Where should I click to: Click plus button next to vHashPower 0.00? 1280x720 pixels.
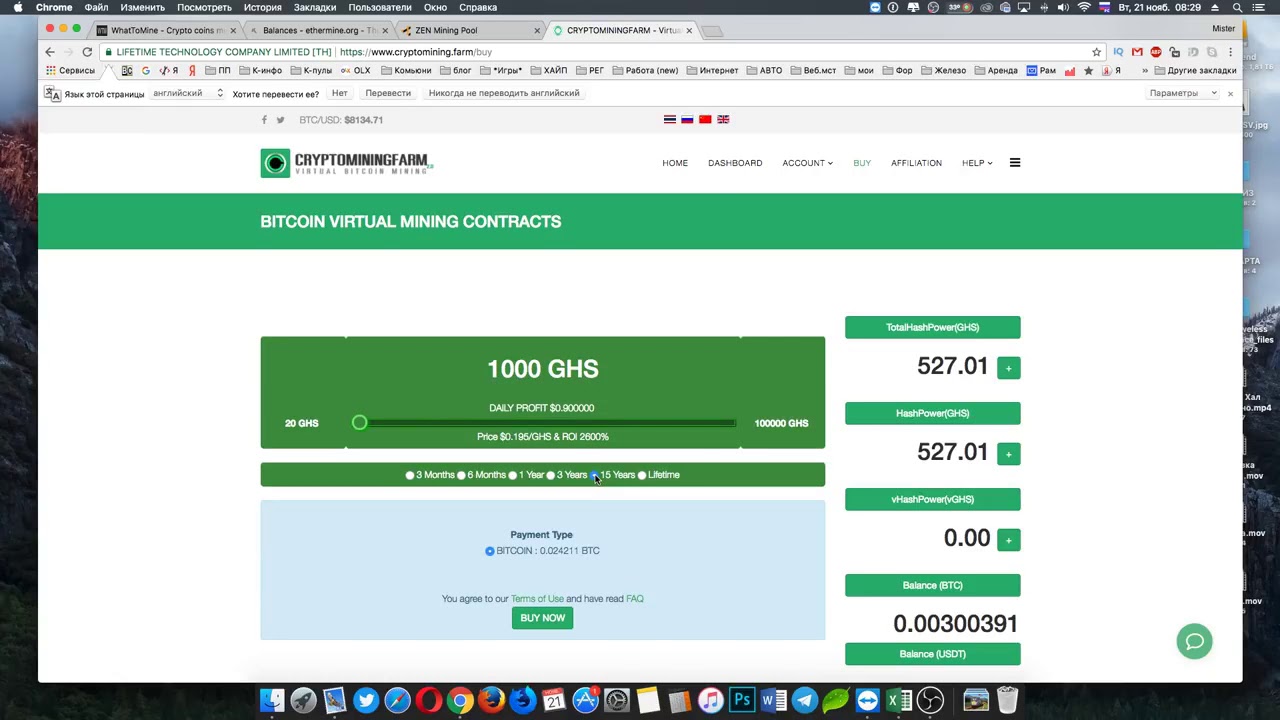pos(1008,540)
